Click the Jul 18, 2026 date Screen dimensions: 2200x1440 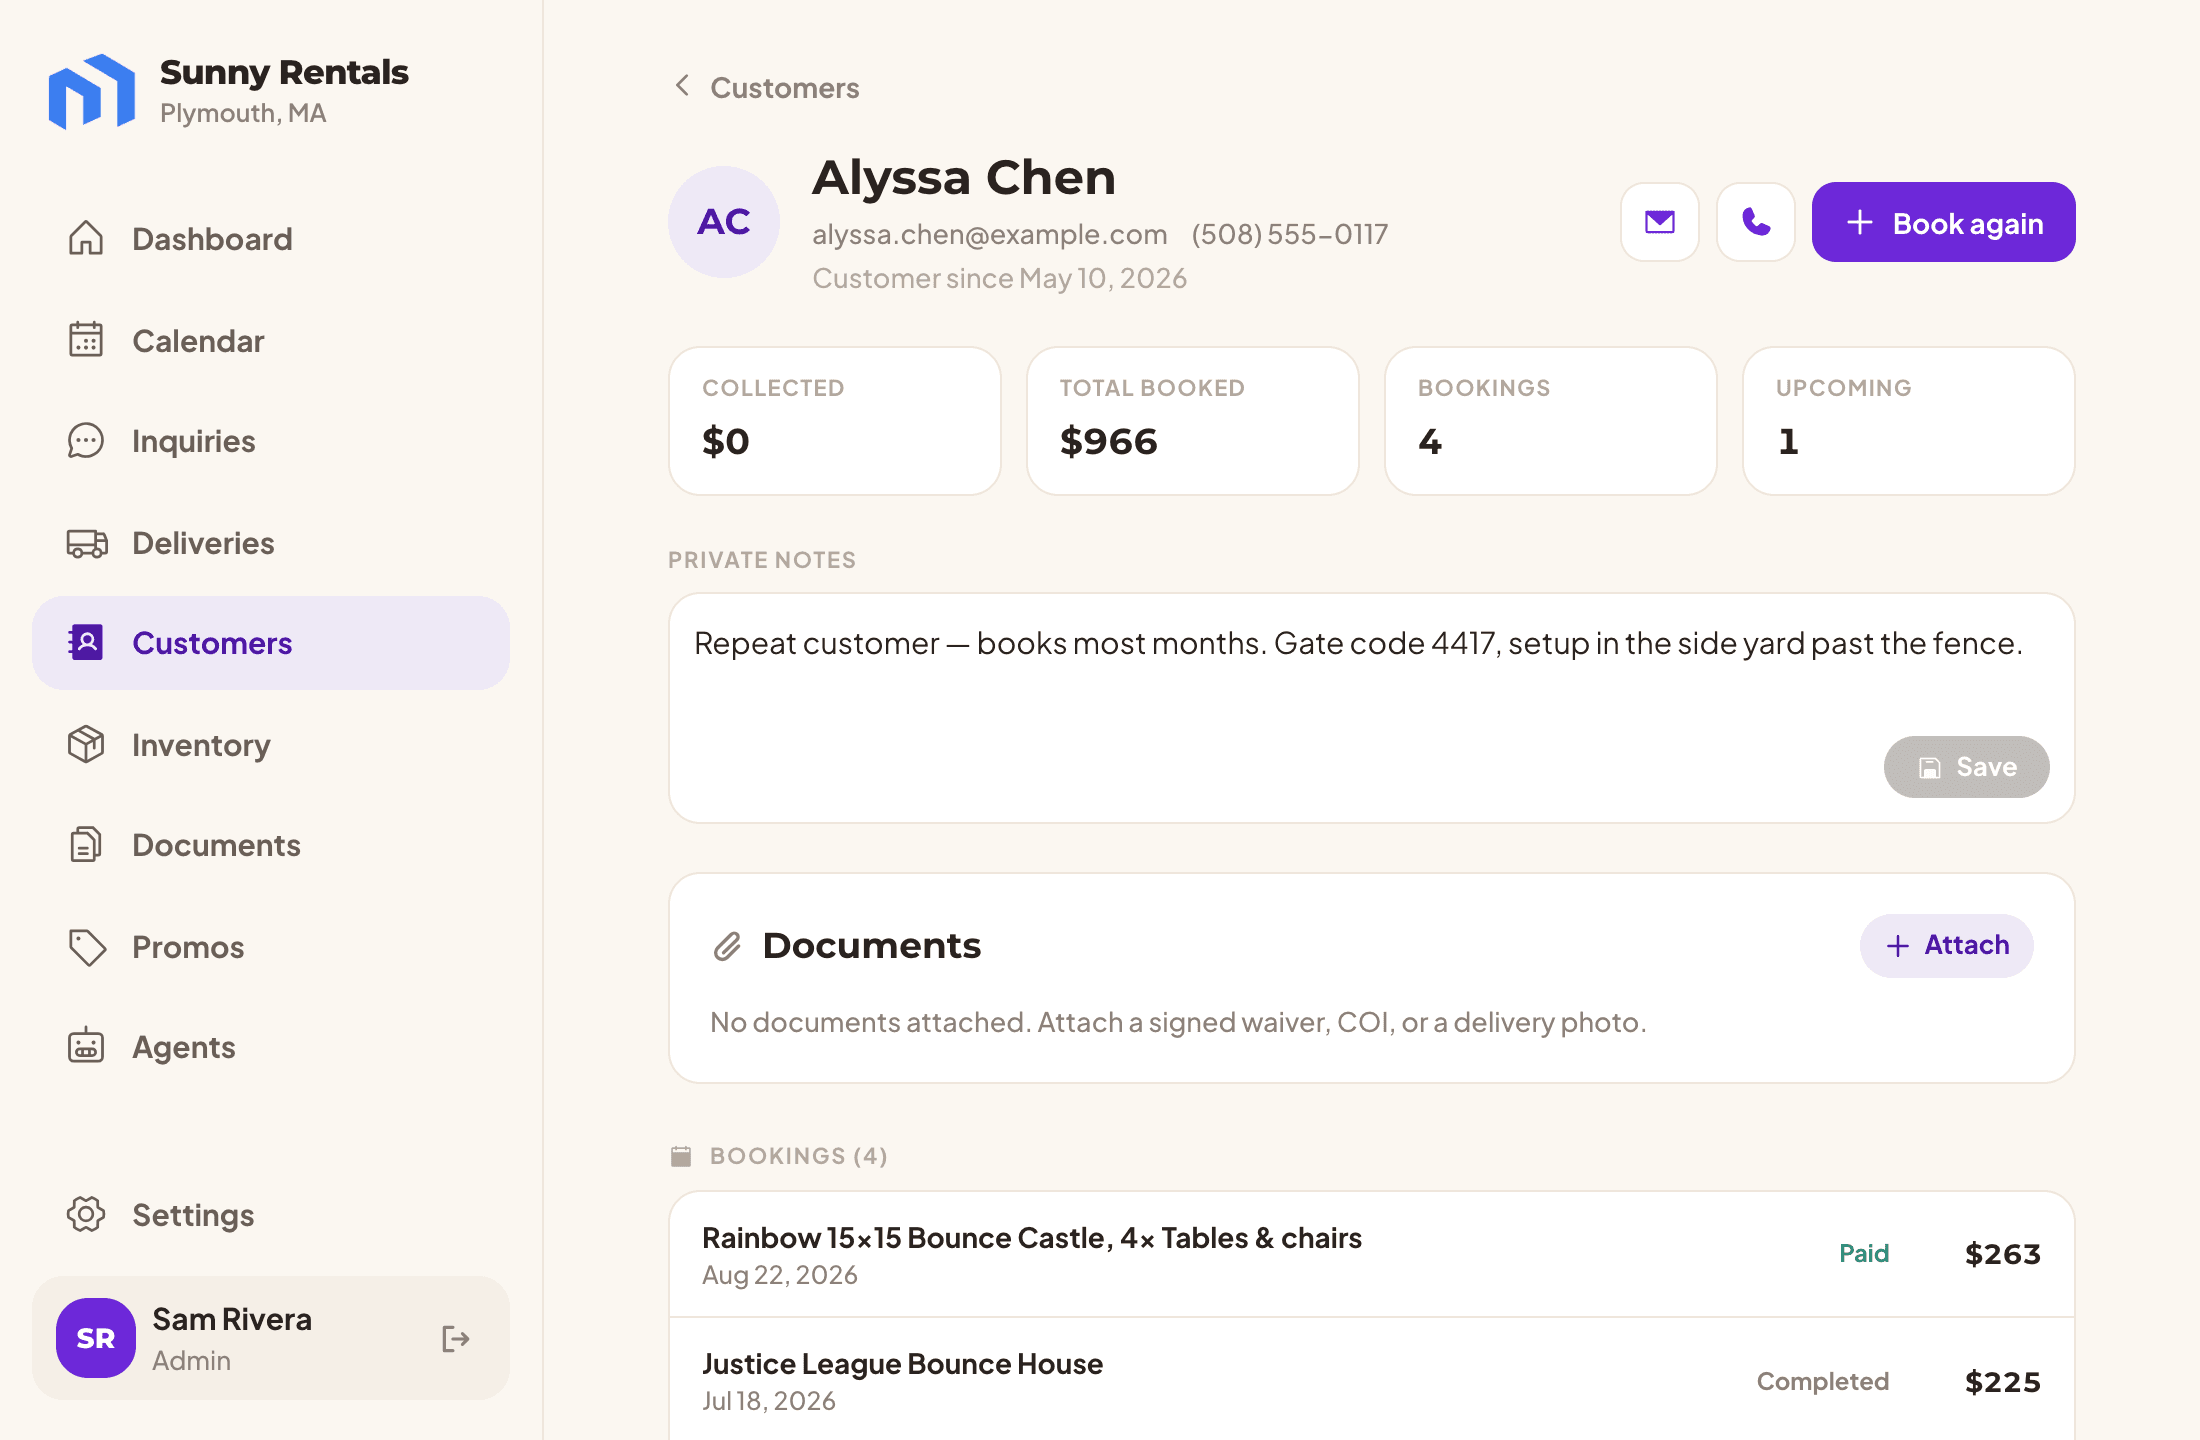click(769, 1401)
